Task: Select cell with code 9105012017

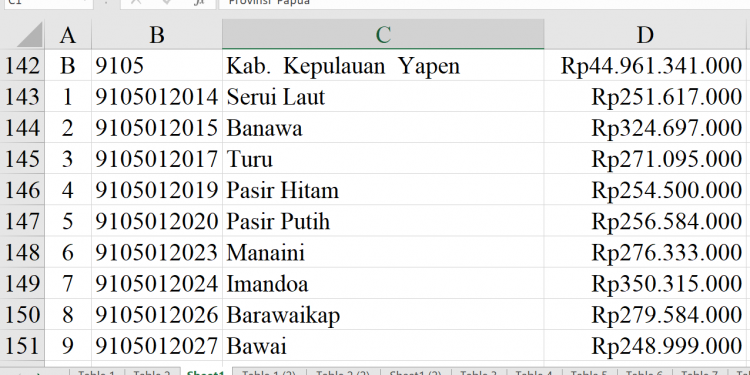Action: click(157, 158)
